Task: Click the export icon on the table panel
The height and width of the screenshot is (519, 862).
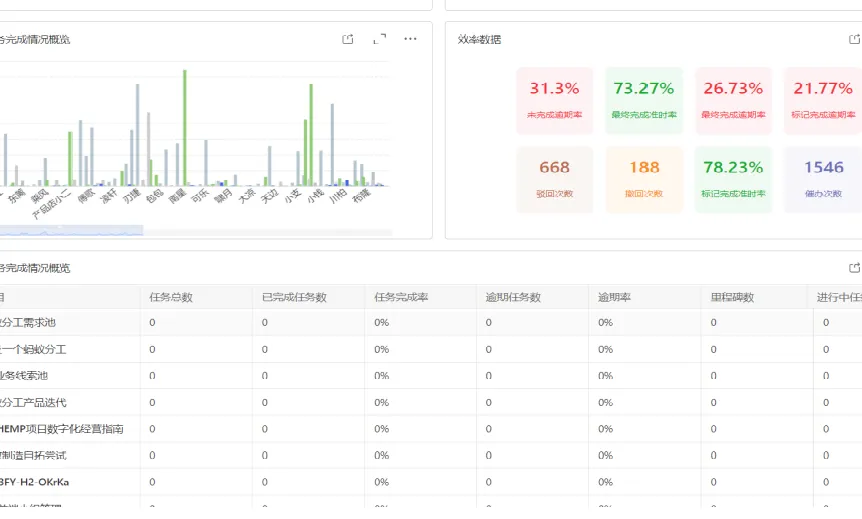Action: tap(854, 268)
